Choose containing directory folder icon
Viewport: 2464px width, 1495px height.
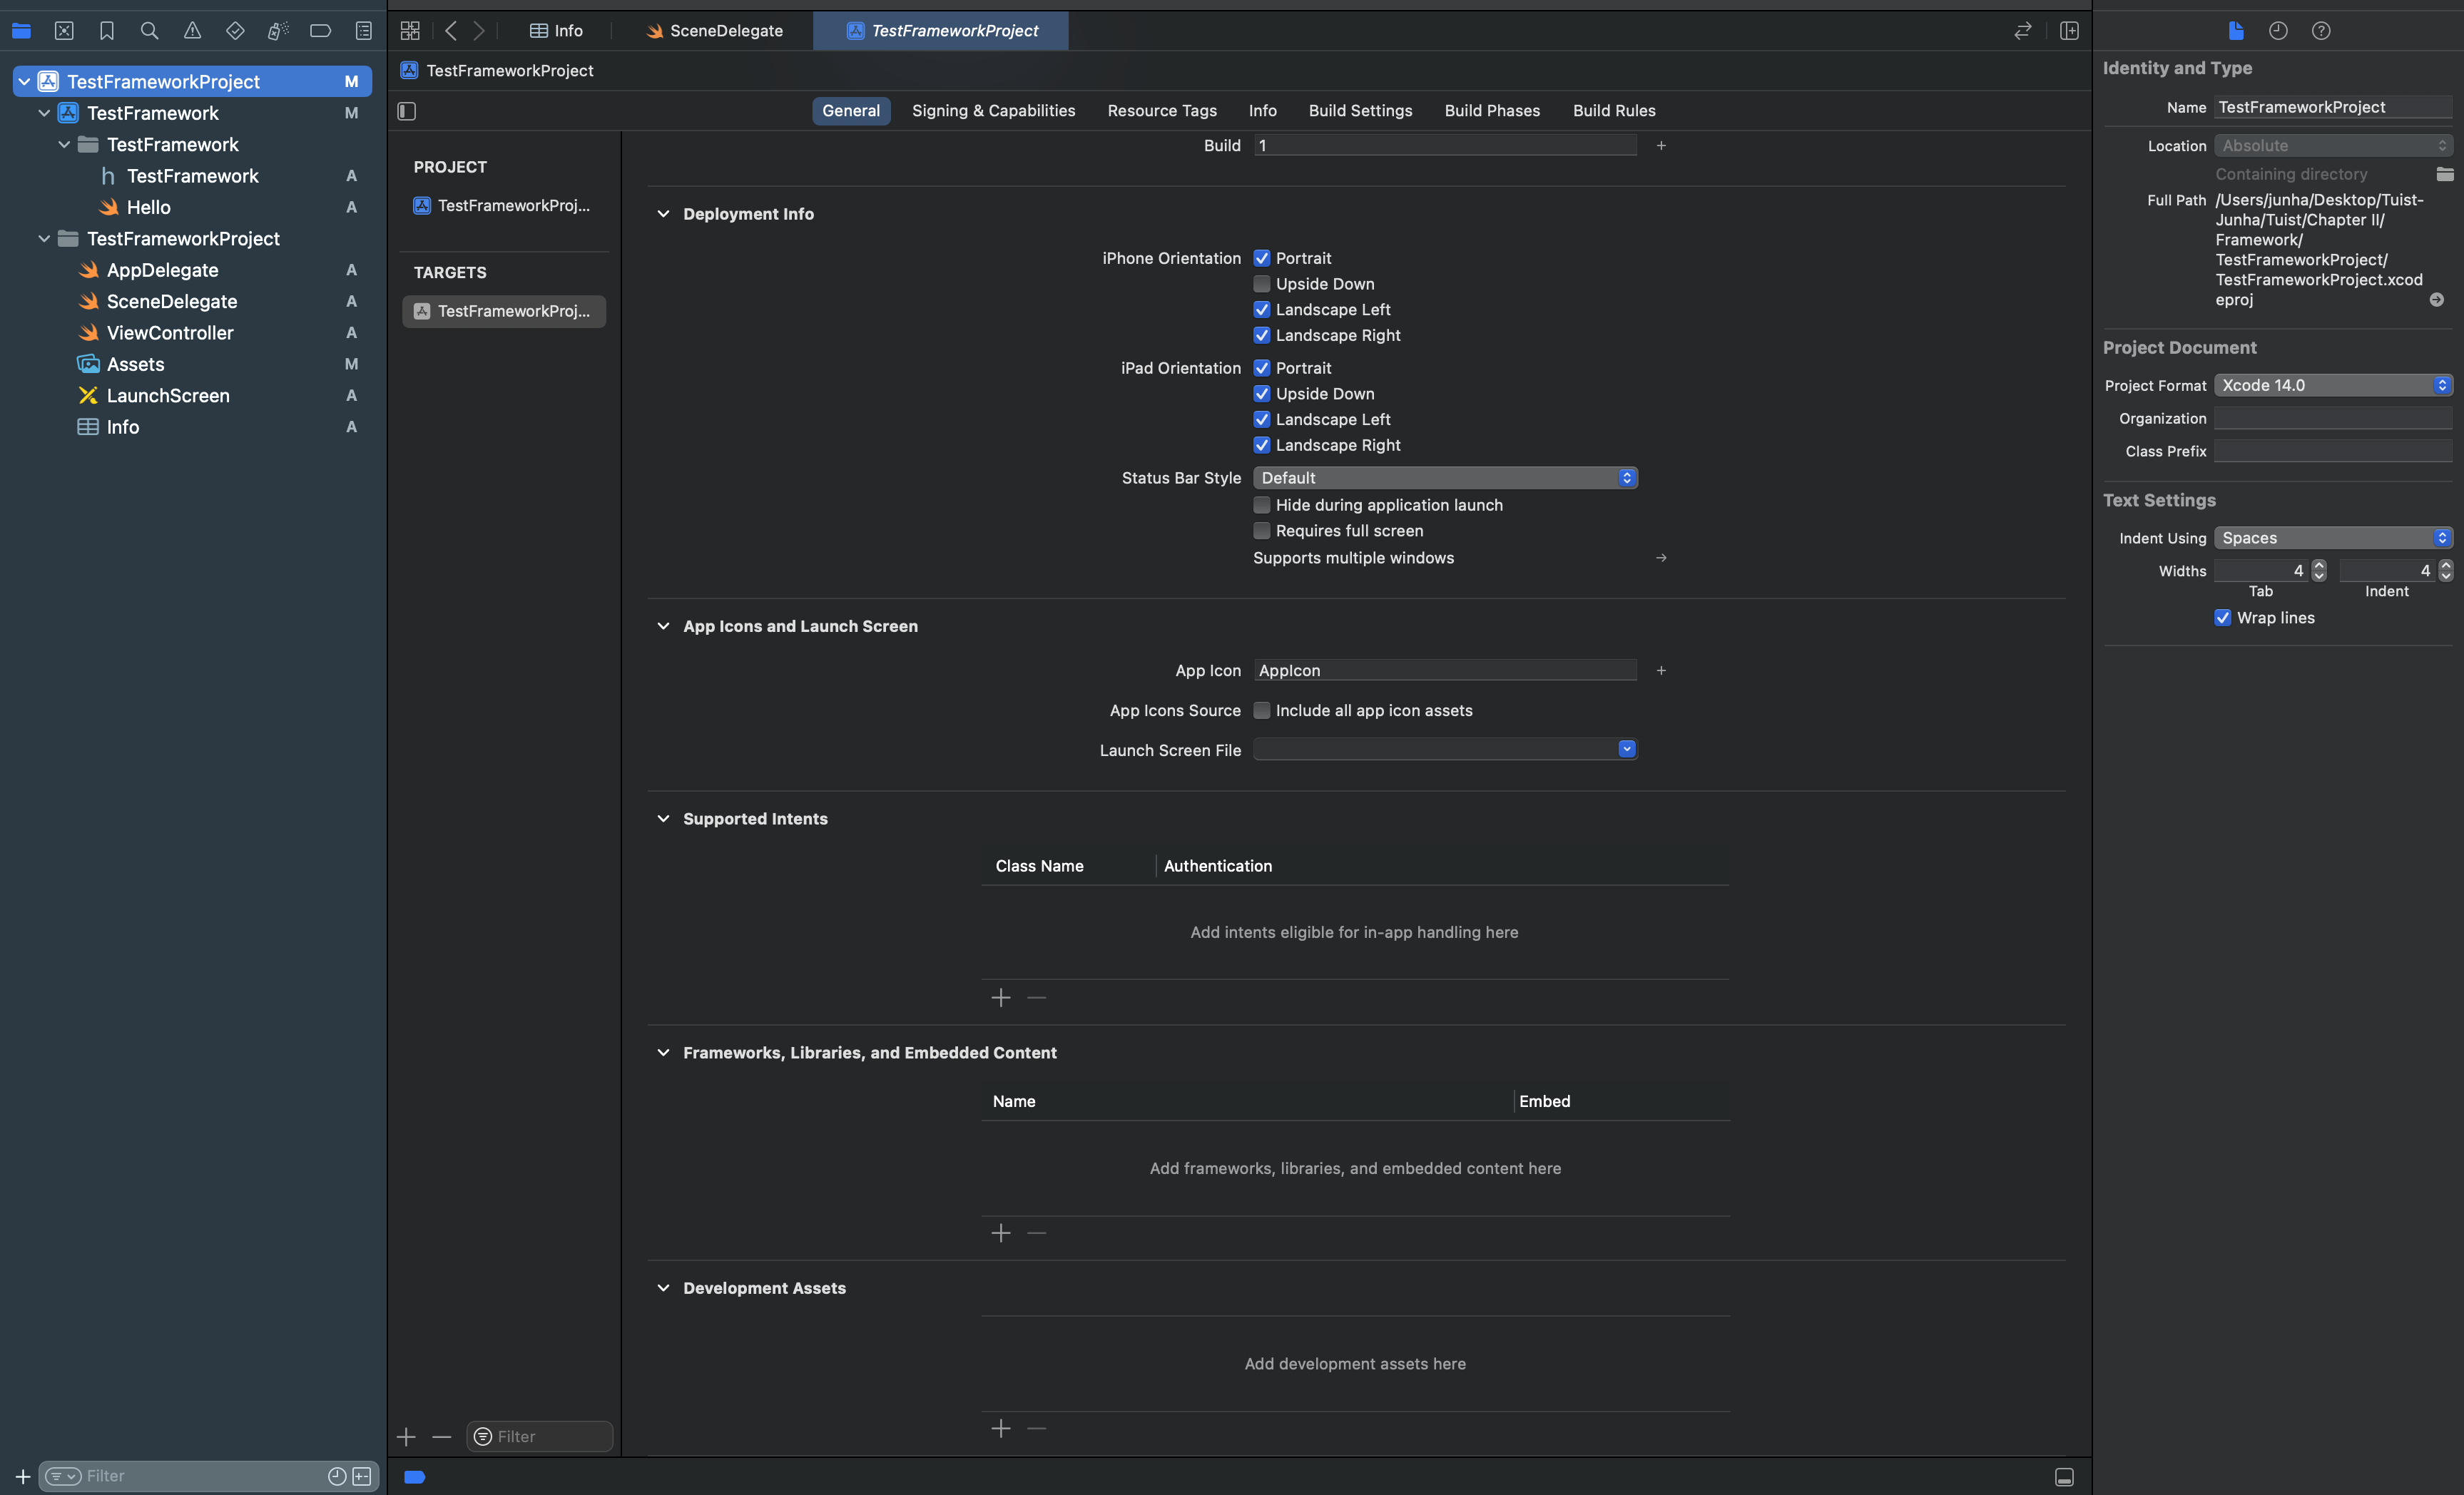2444,174
